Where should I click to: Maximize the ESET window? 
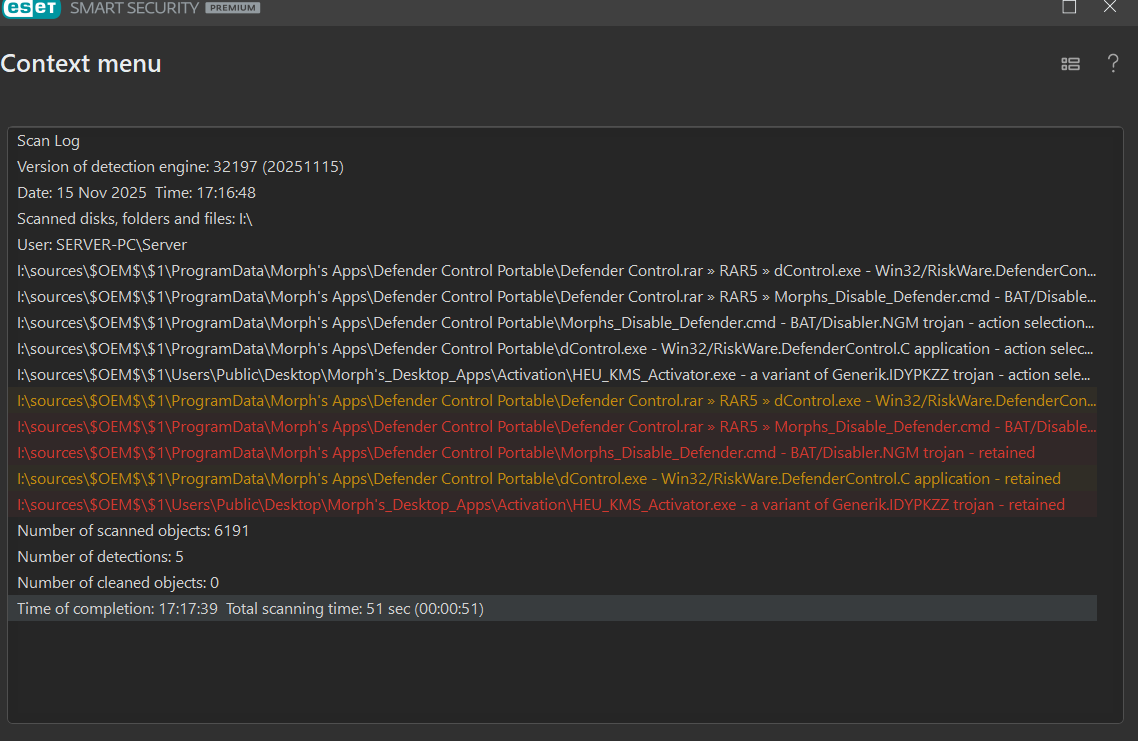(x=1069, y=7)
